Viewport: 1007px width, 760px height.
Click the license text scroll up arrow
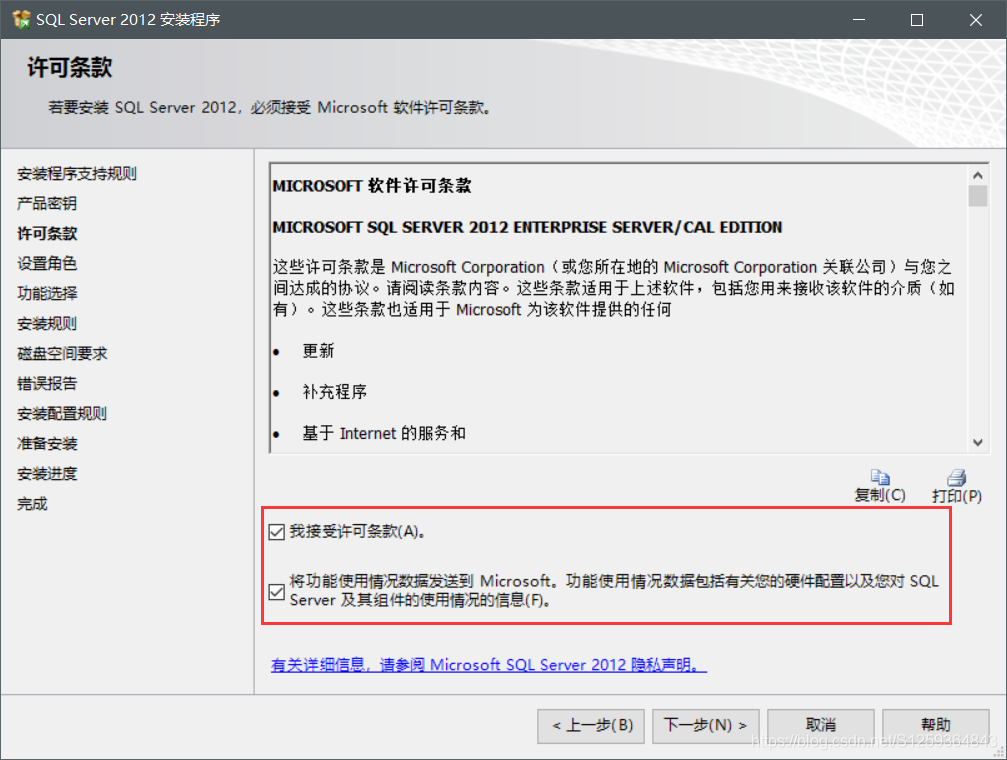(x=977, y=175)
